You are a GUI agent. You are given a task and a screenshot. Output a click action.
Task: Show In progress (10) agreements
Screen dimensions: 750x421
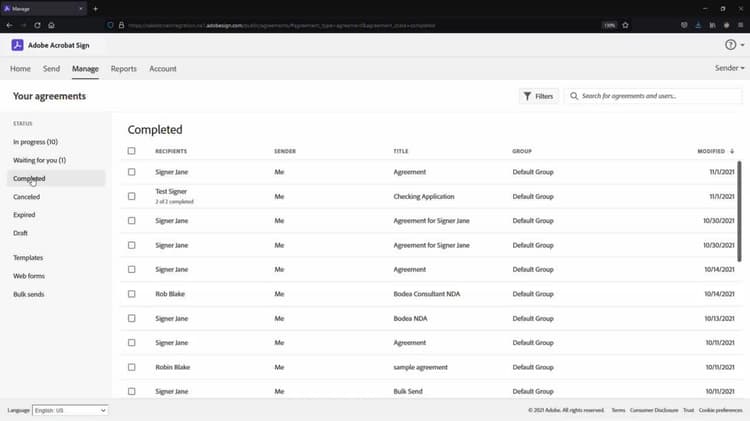(x=35, y=142)
